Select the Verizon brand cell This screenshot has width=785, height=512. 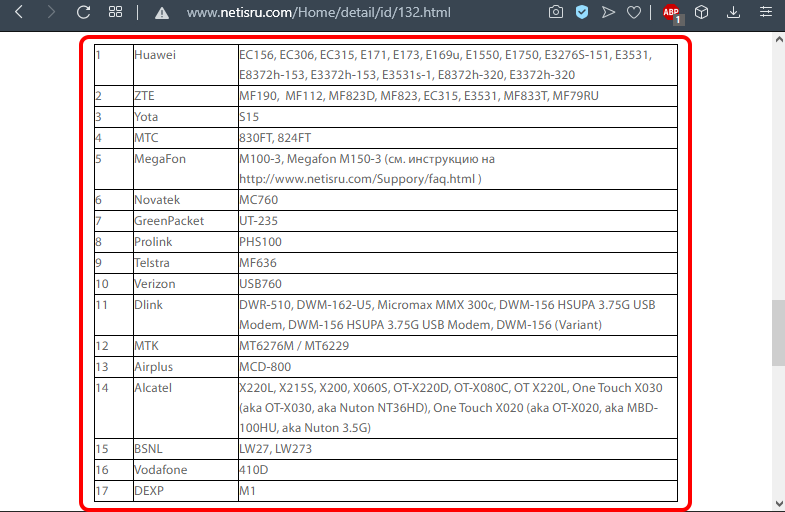tap(186, 284)
